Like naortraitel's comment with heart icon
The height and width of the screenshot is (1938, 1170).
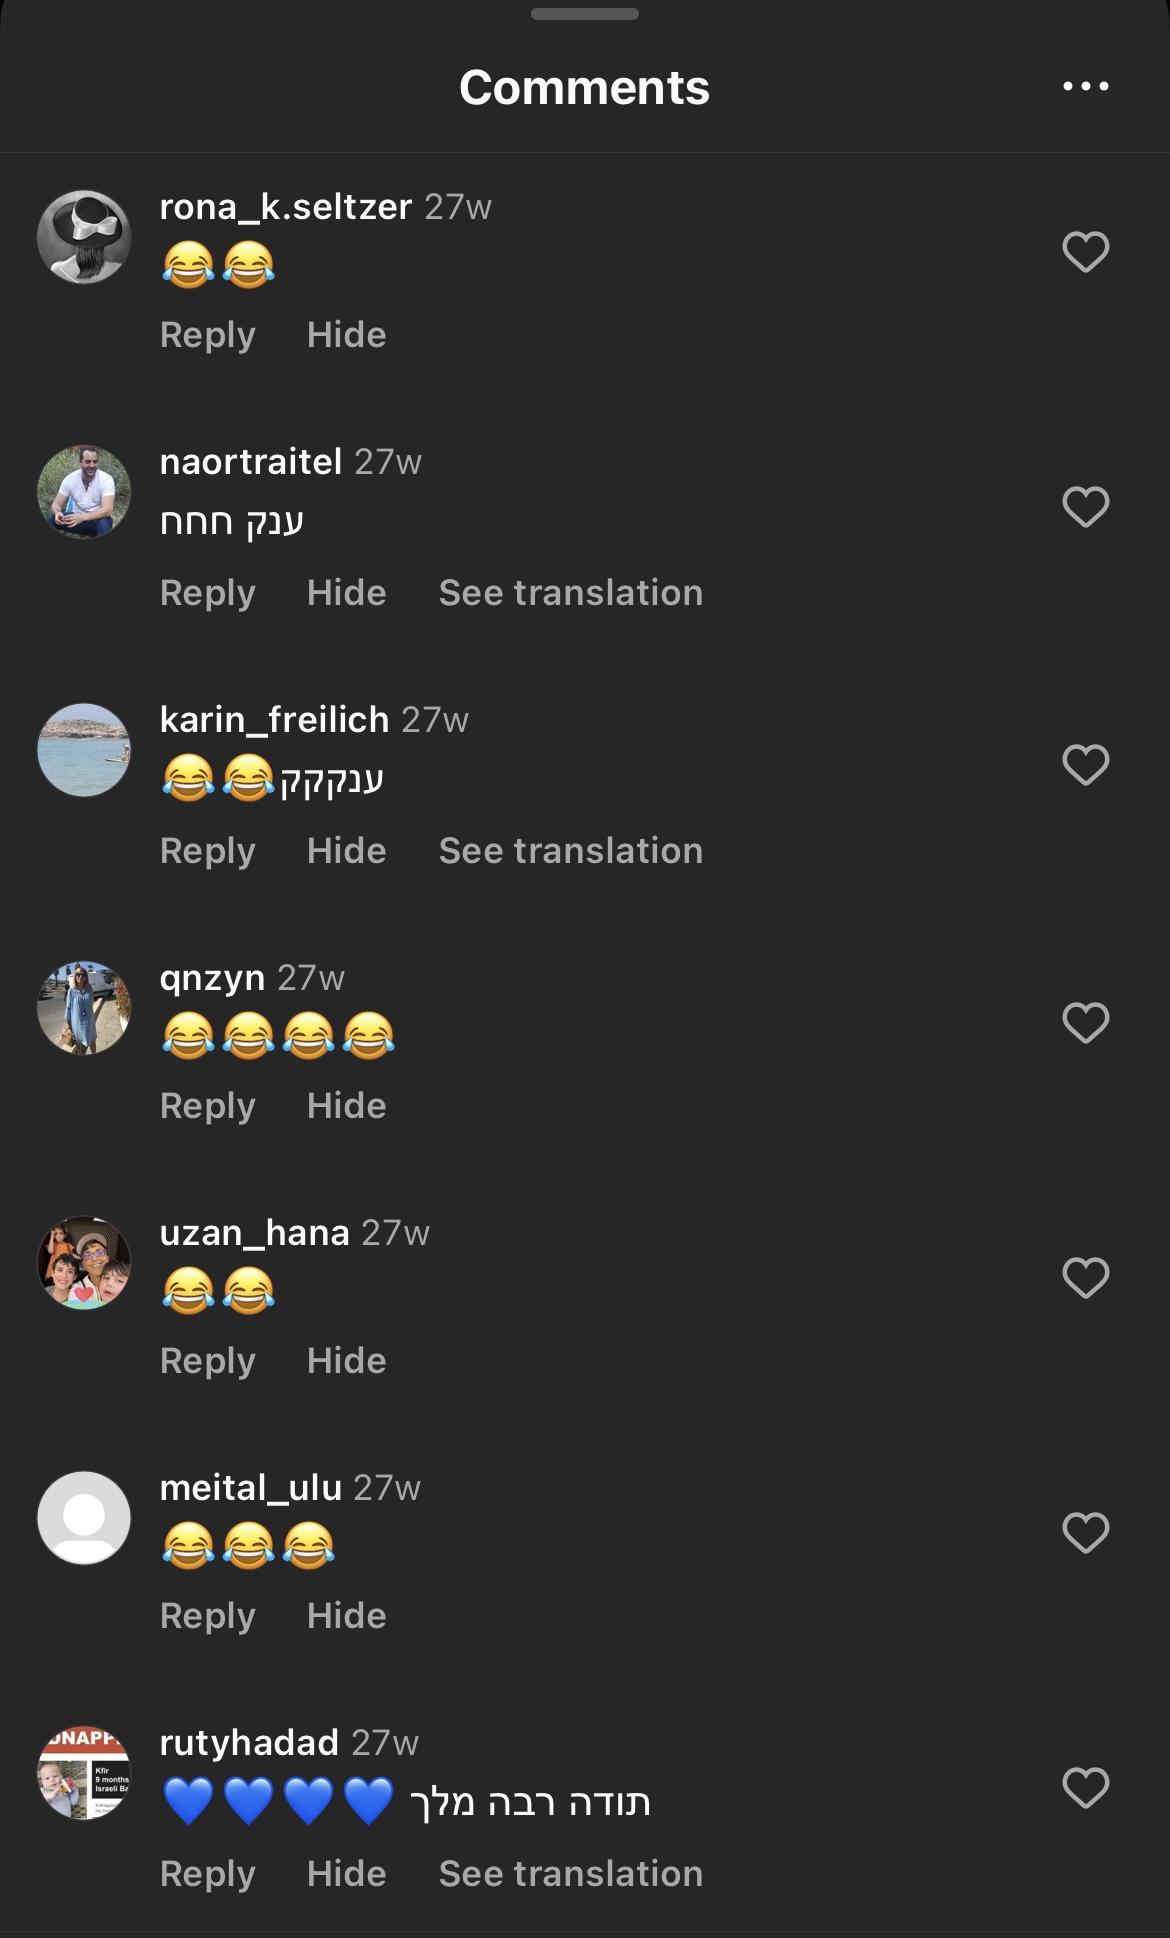1085,507
